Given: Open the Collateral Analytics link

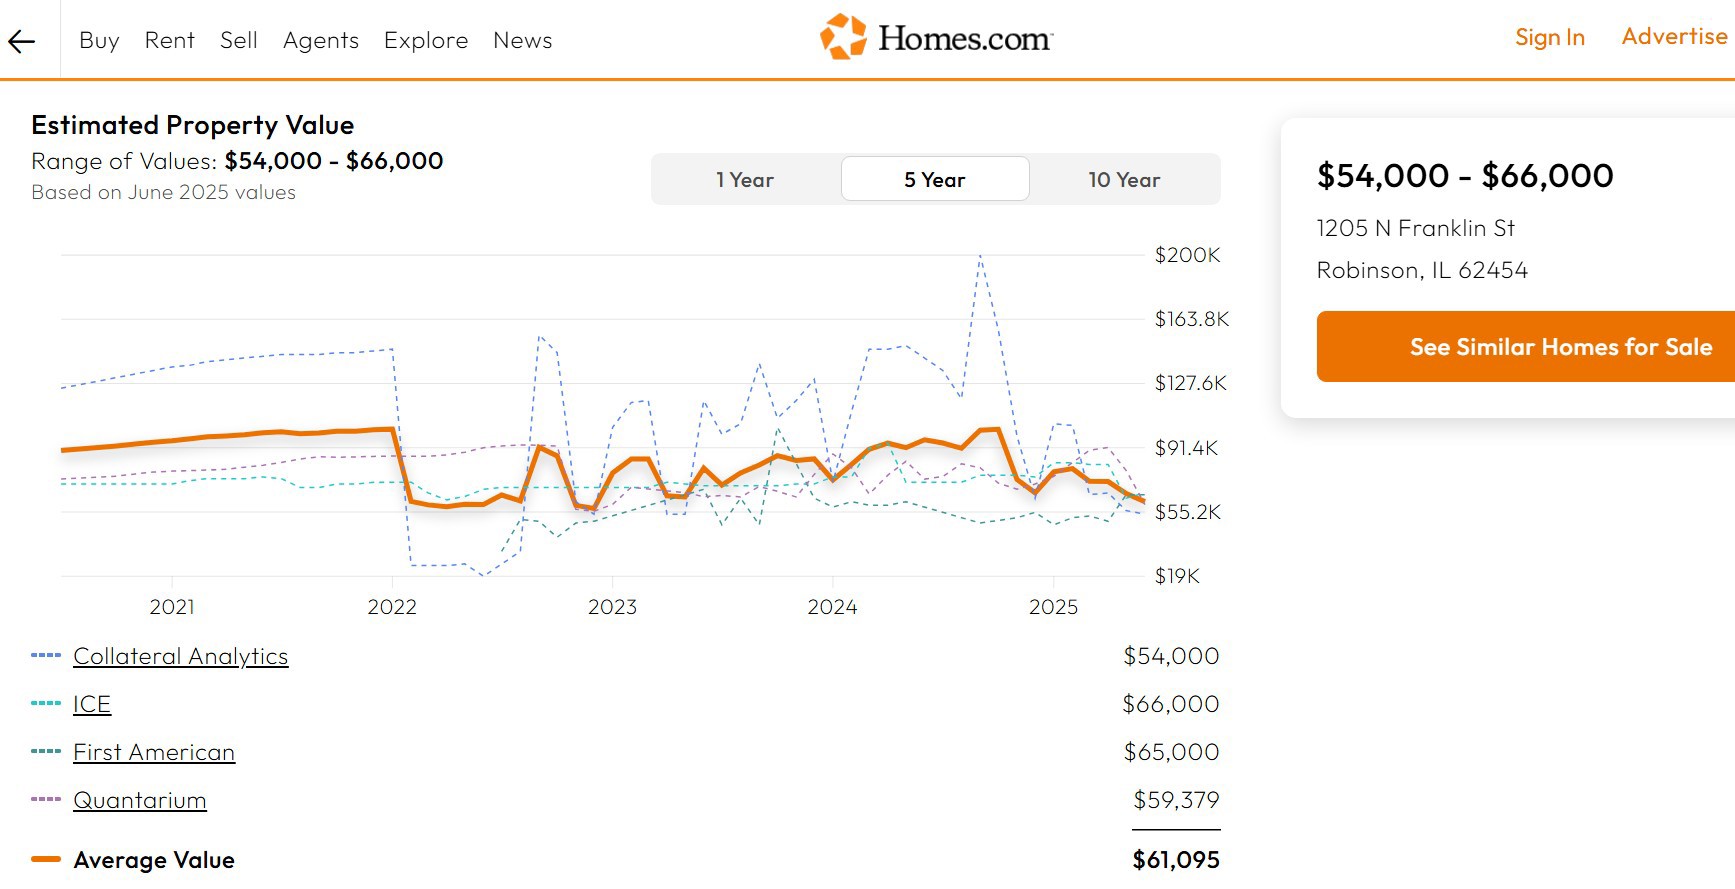Looking at the screenshot, I should 181,657.
